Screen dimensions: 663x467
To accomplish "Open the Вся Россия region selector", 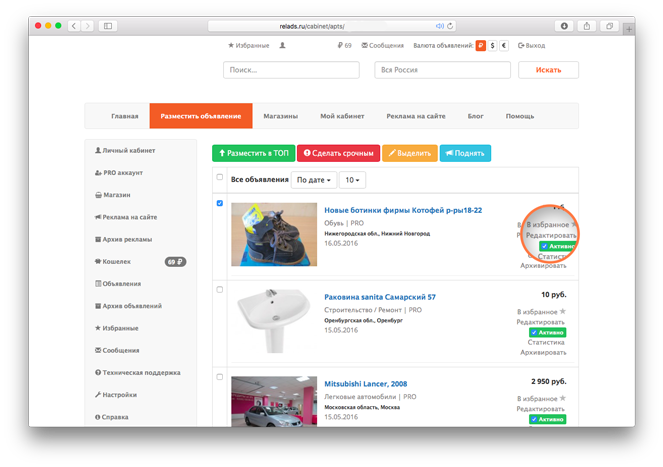I will tap(442, 70).
